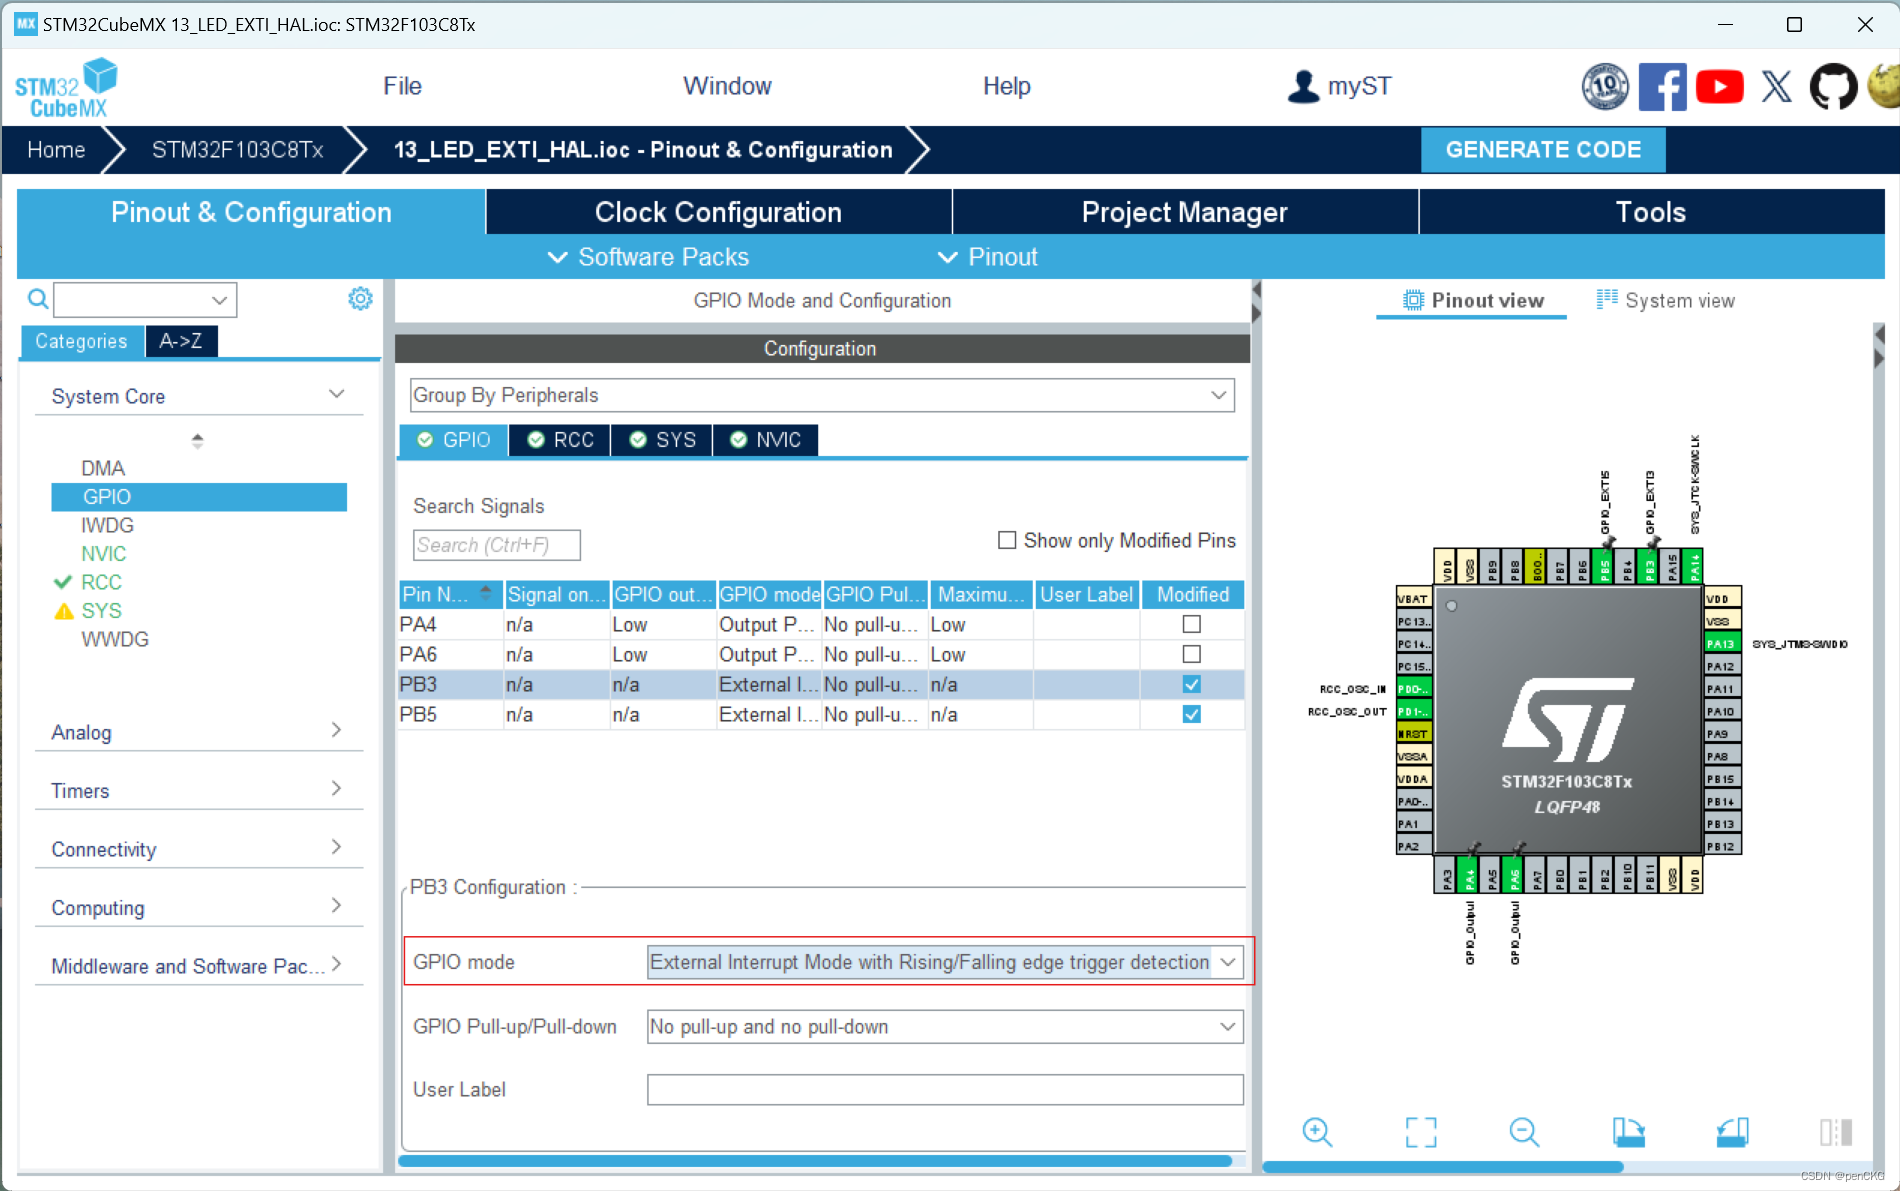Click the Search Signals input field
The image size is (1900, 1191).
pos(496,545)
